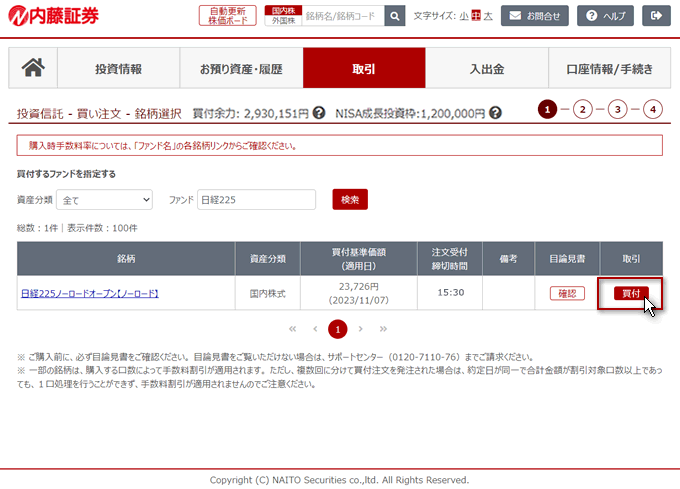Open the ヘルプ help button
Viewport: 680px width, 489px height.
606,16
